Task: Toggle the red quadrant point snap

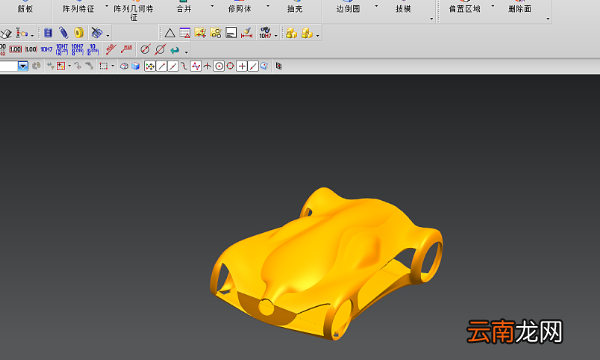Action: pos(230,66)
